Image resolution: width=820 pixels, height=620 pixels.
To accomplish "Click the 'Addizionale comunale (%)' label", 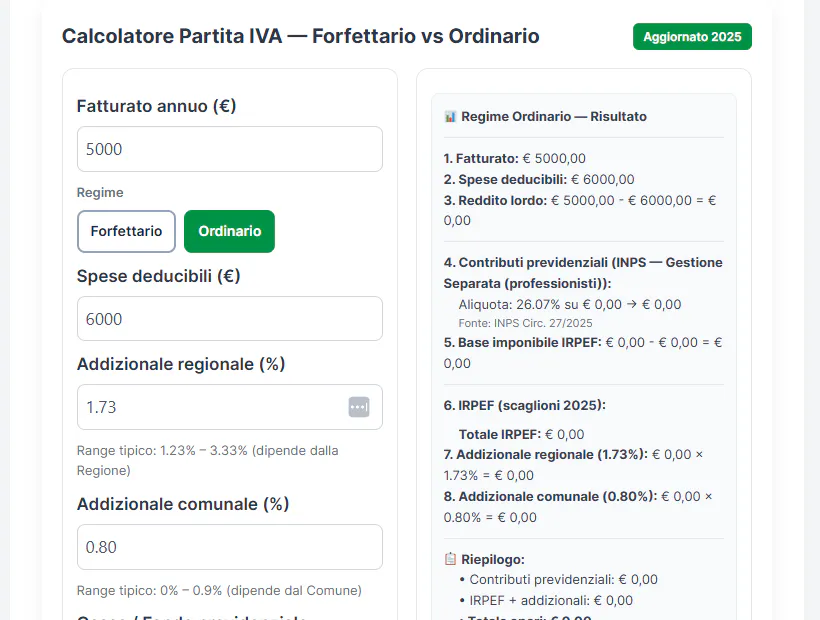I will (183, 504).
